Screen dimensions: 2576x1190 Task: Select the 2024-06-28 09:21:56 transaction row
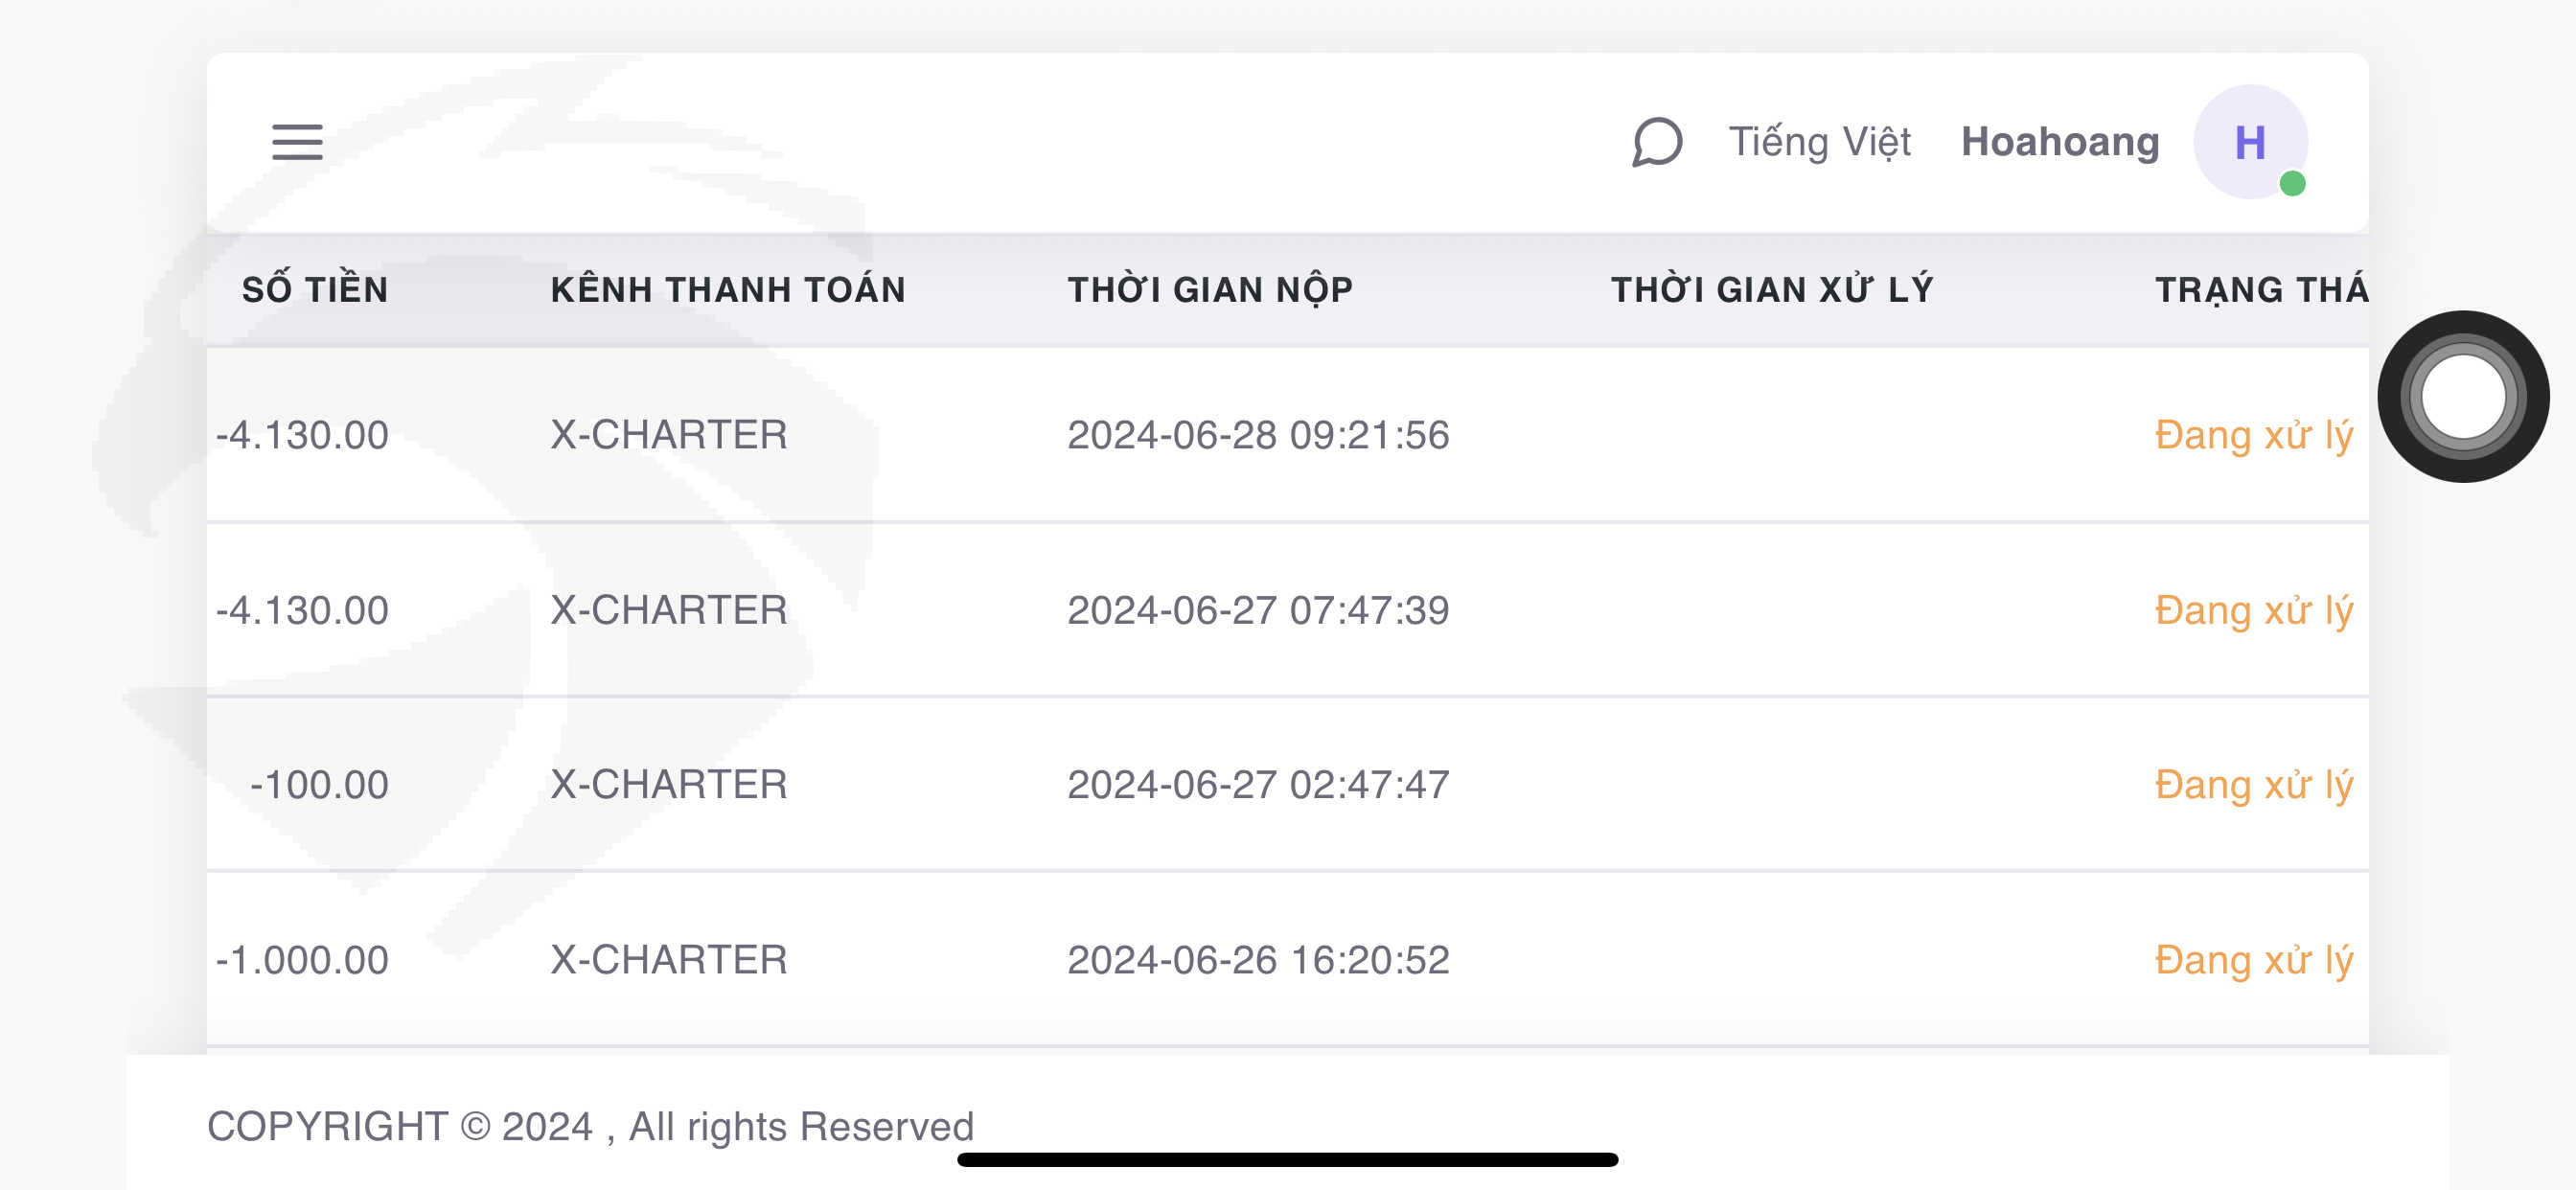click(1287, 435)
